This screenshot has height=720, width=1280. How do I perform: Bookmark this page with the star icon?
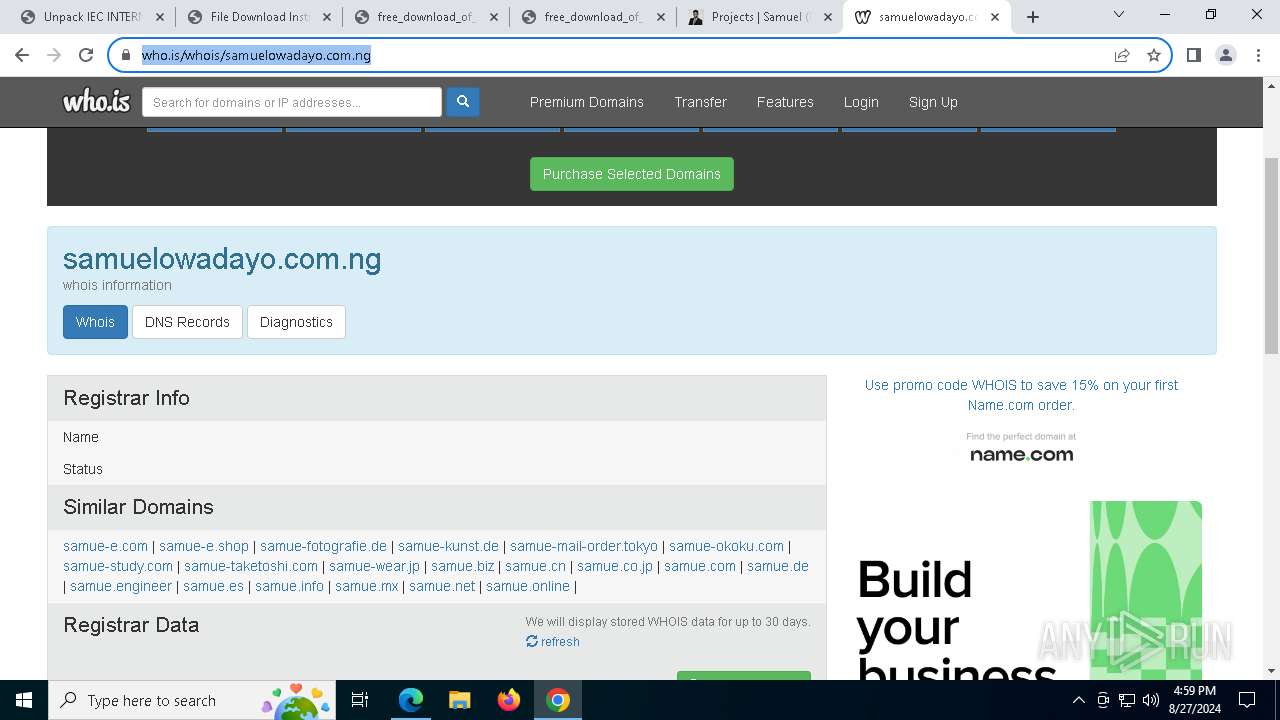pos(1154,55)
